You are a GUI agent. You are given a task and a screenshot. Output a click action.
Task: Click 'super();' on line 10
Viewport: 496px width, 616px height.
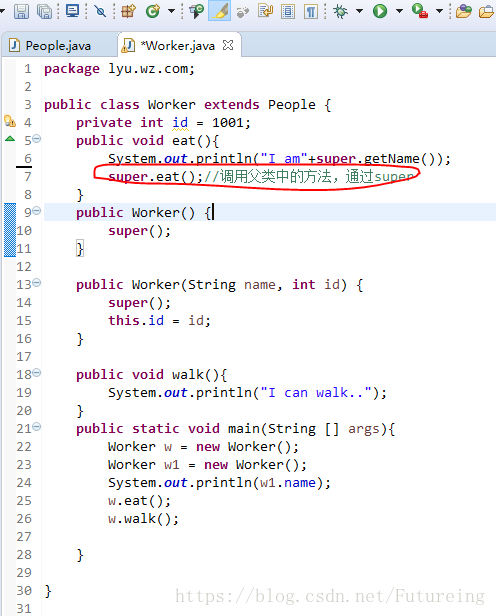139,231
